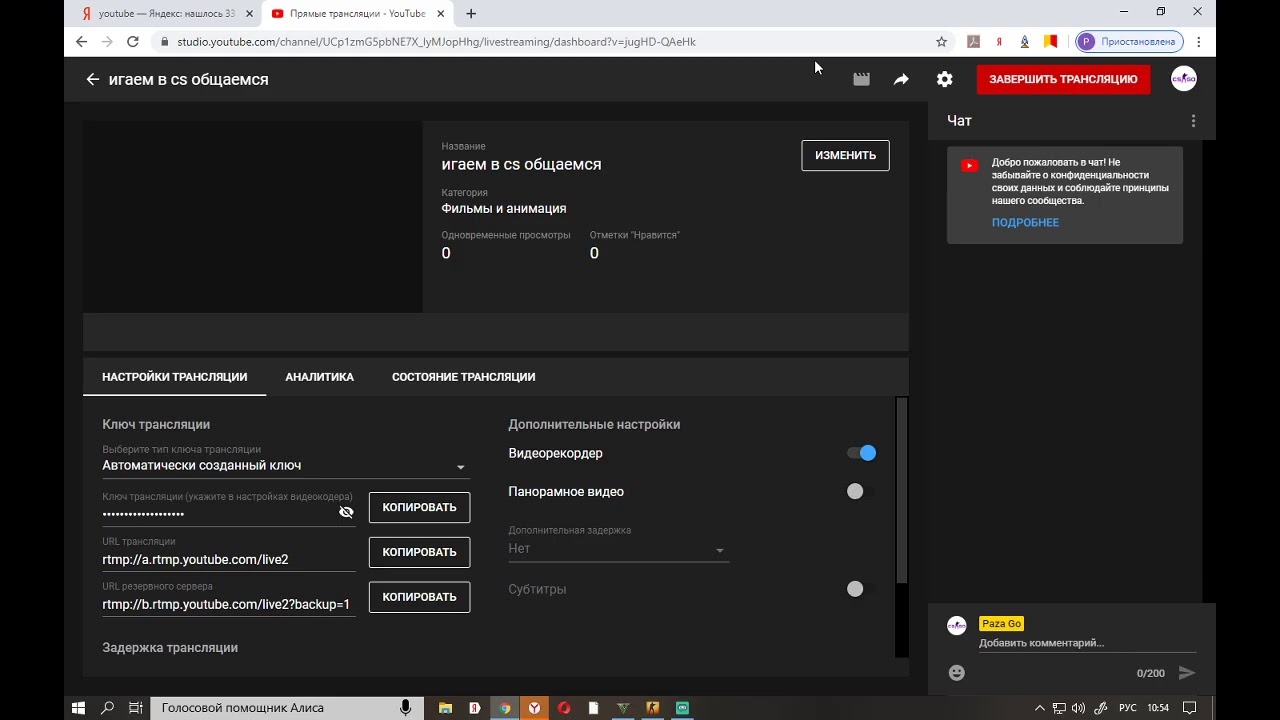Bookmark this page with the star icon
This screenshot has height=720, width=1280.
pos(941,42)
